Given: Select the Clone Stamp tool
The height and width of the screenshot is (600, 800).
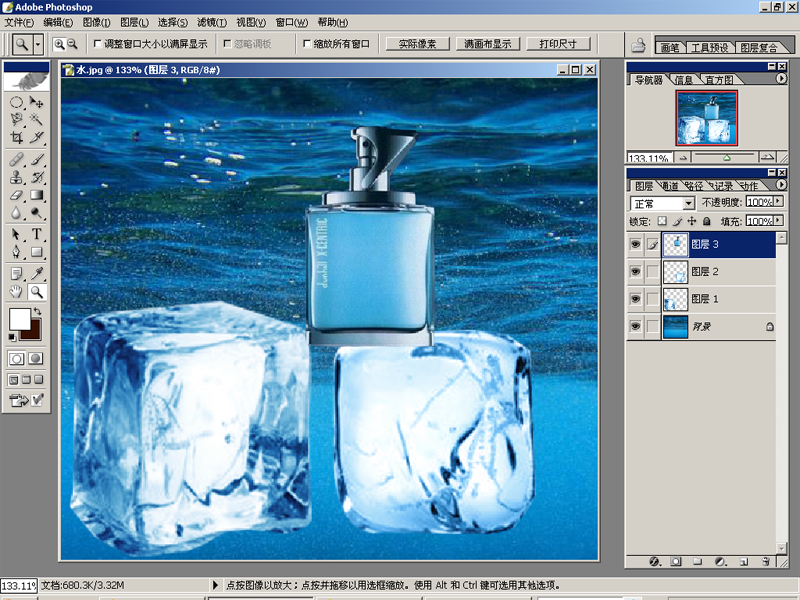Looking at the screenshot, I should [x=16, y=177].
